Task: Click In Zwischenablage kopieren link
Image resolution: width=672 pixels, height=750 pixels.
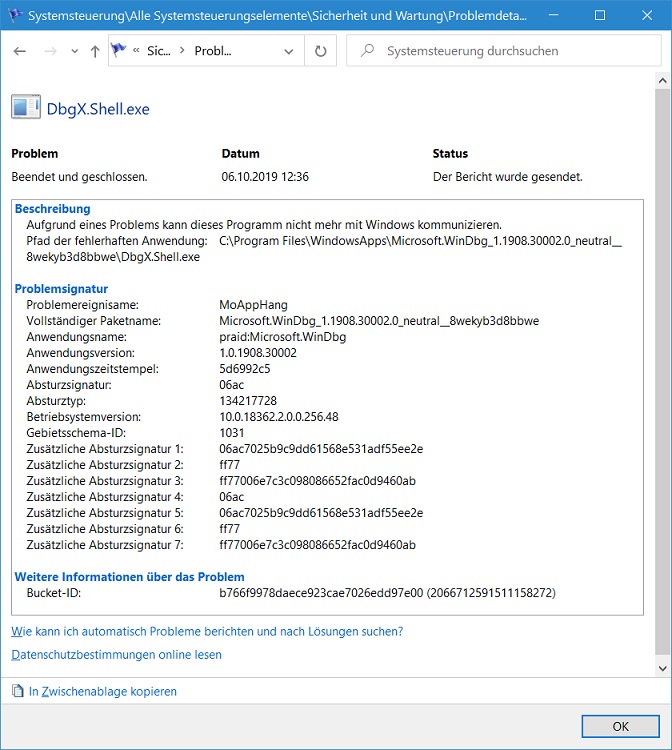Action: pyautogui.click(x=103, y=691)
